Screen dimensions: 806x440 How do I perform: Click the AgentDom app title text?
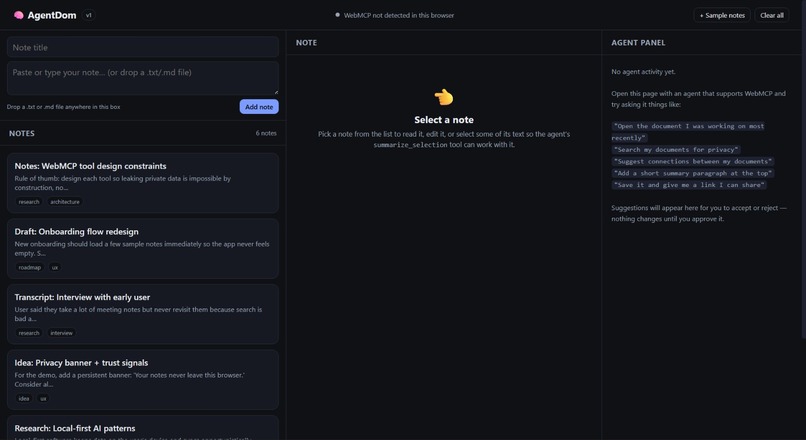click(x=52, y=15)
